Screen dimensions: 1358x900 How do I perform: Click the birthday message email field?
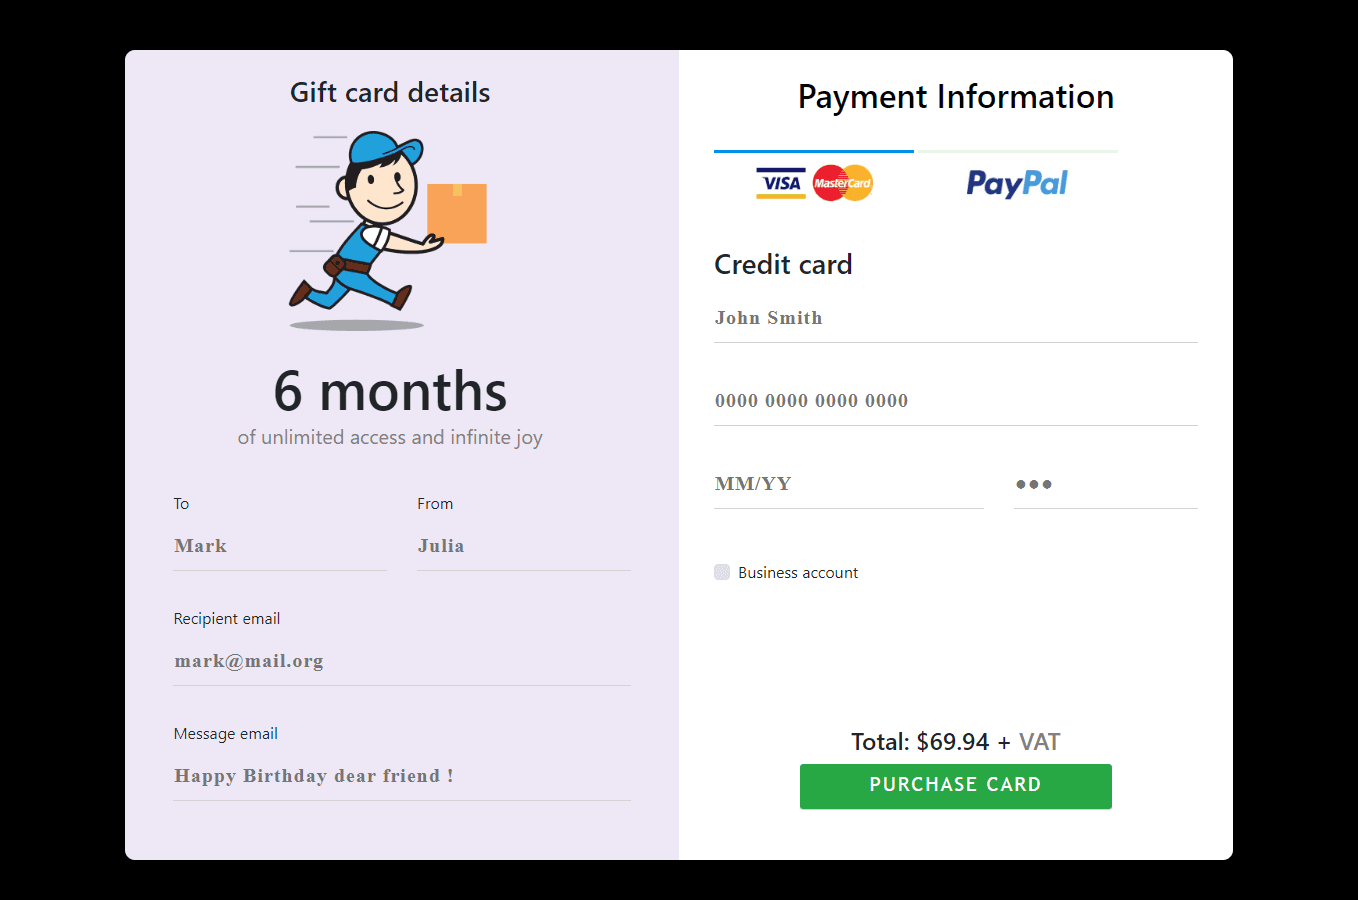pos(400,776)
